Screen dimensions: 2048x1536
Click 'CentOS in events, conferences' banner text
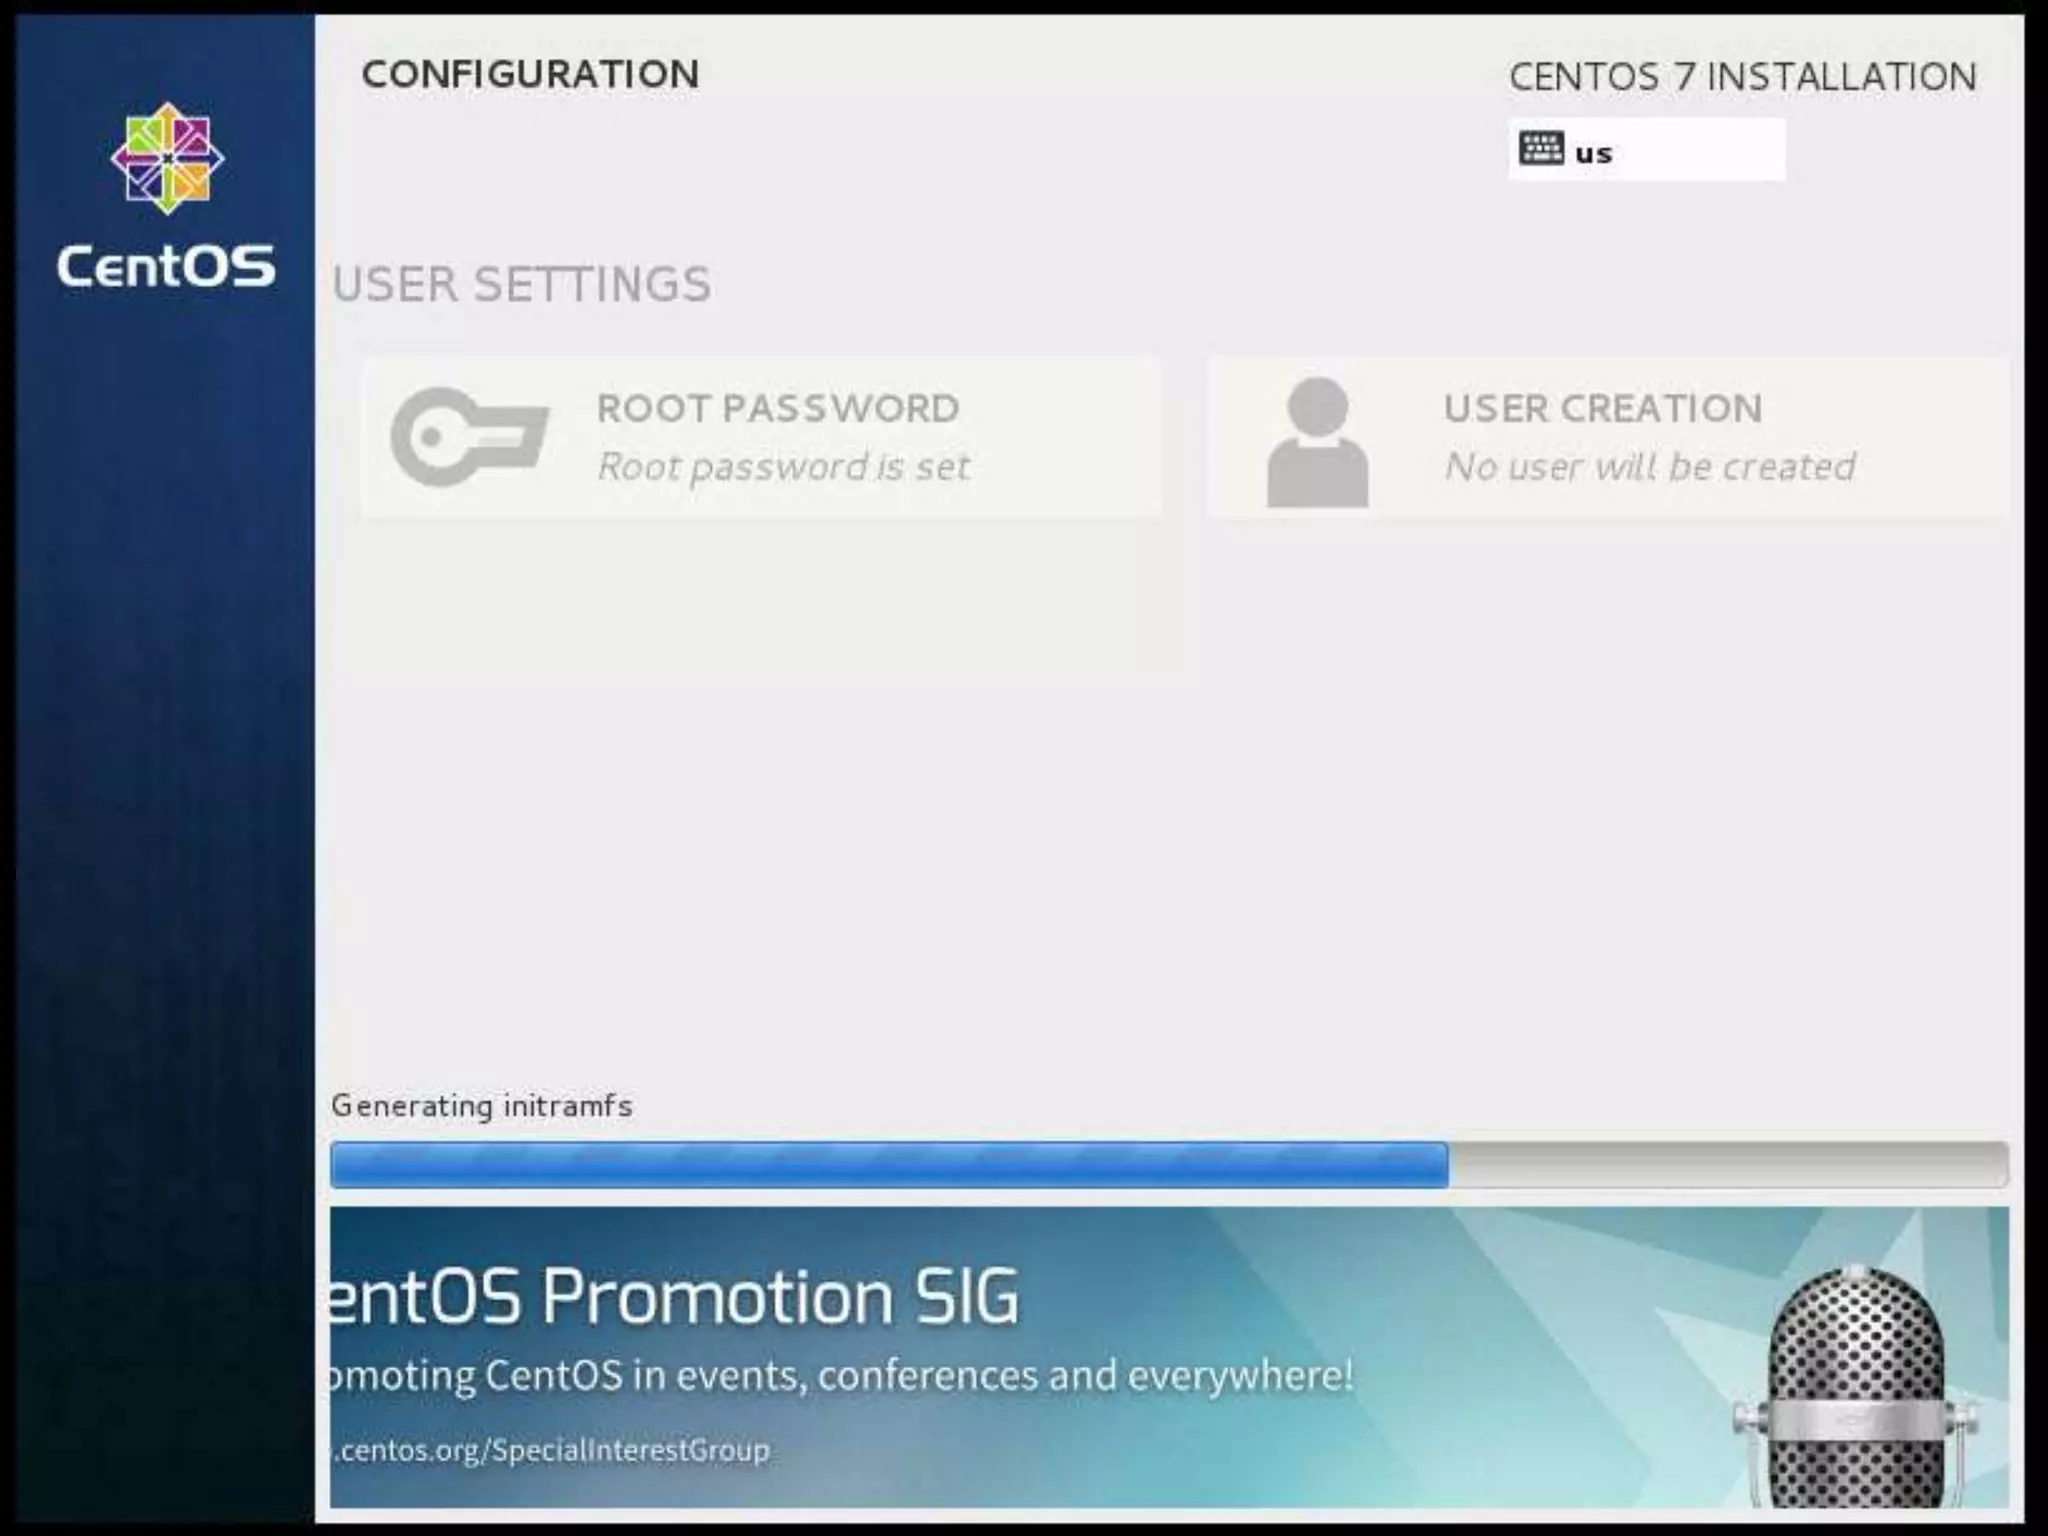point(761,1376)
